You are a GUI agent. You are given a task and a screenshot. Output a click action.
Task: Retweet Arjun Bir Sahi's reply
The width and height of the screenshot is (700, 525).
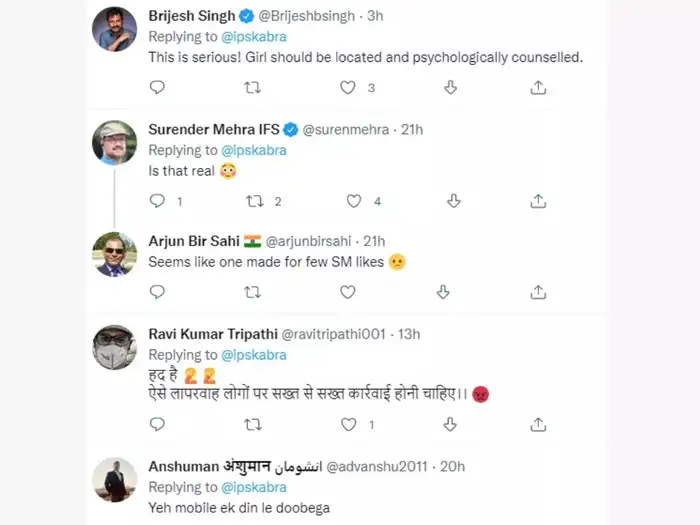252,292
